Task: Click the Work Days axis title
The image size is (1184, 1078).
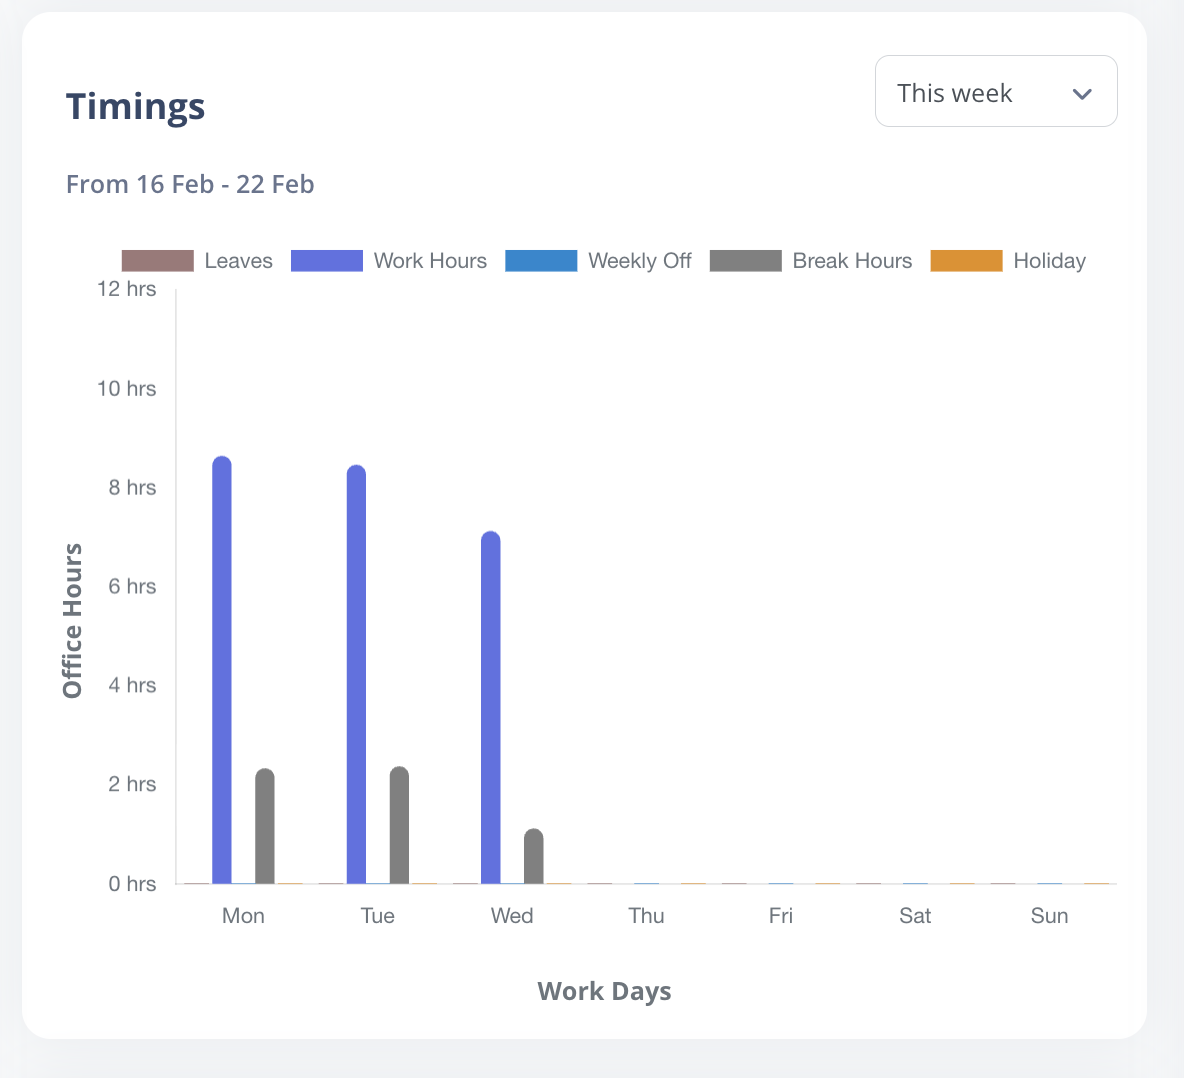Action: coord(604,991)
